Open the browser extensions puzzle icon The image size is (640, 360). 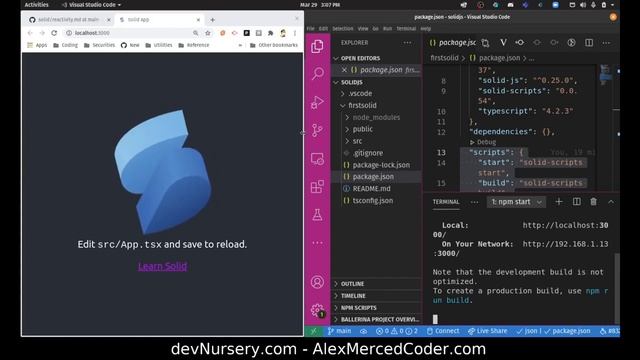(x=270, y=33)
